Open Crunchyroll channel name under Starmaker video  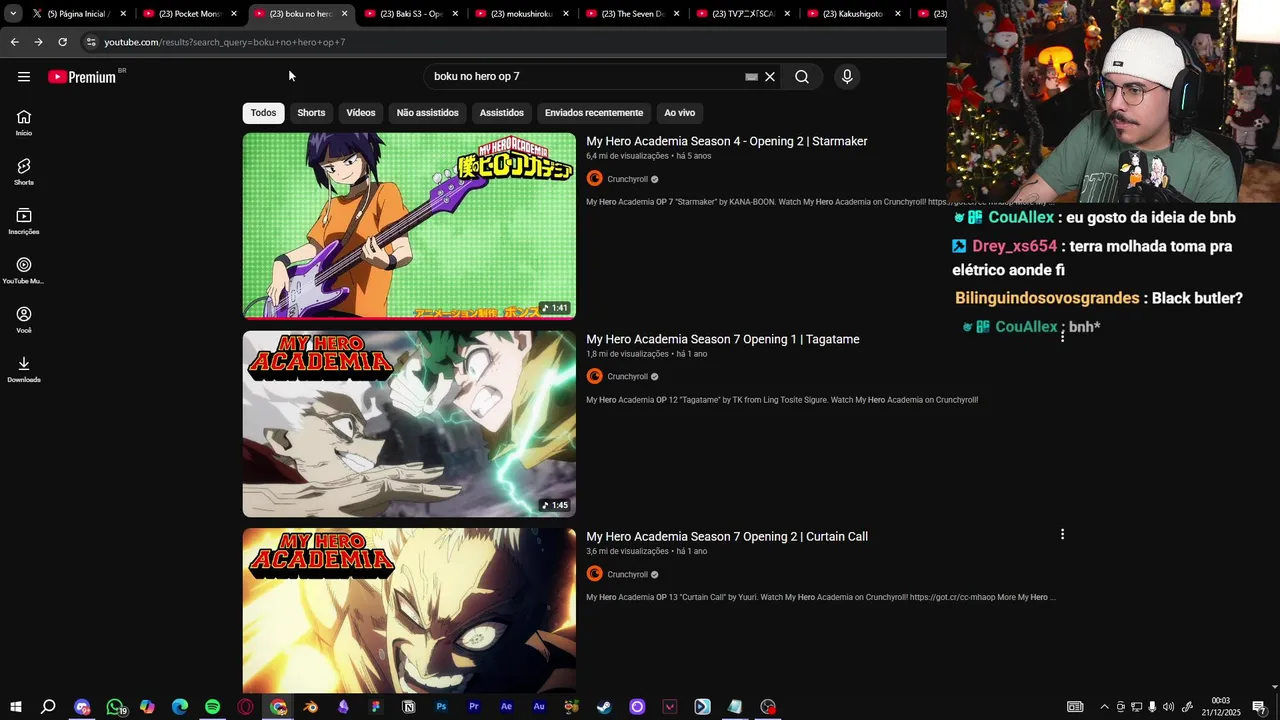point(628,179)
